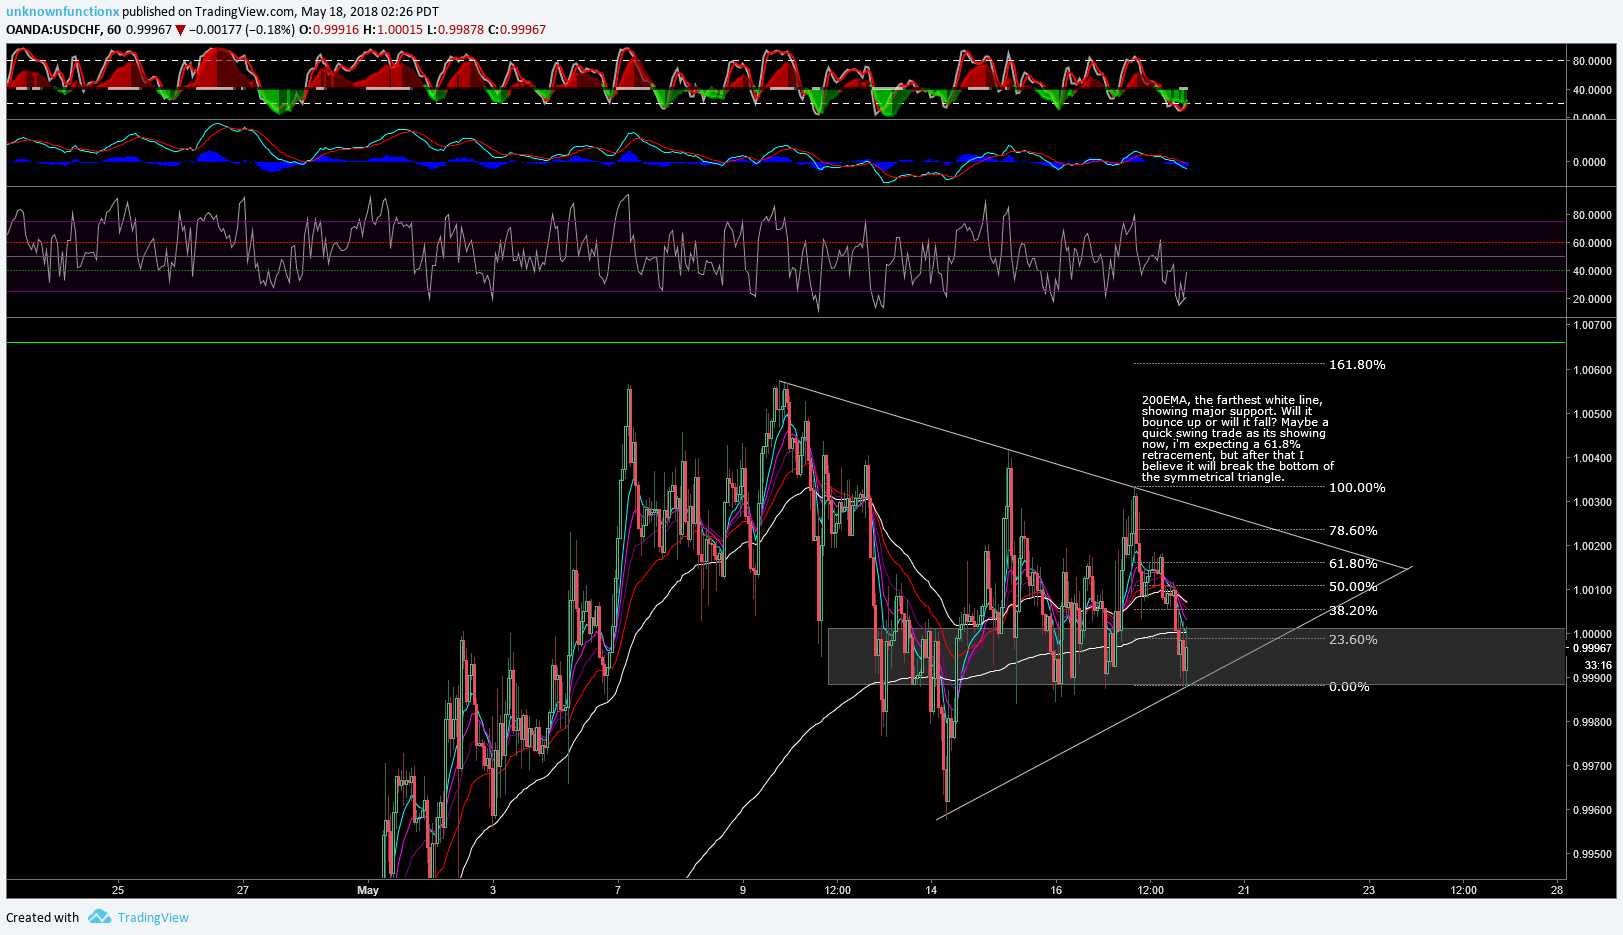Click the May label on time axis

tap(368, 890)
